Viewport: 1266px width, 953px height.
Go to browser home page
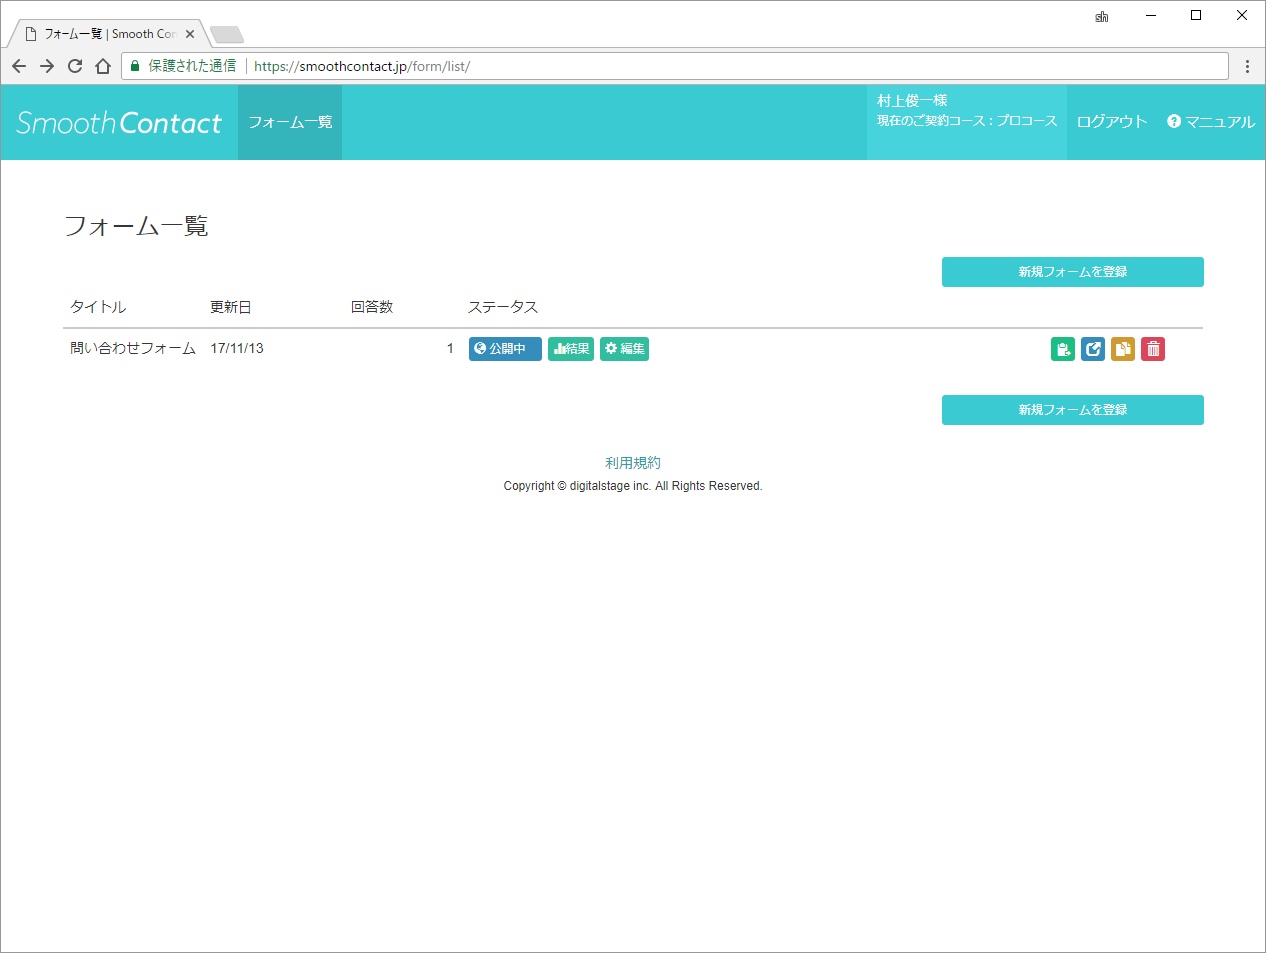pos(103,66)
